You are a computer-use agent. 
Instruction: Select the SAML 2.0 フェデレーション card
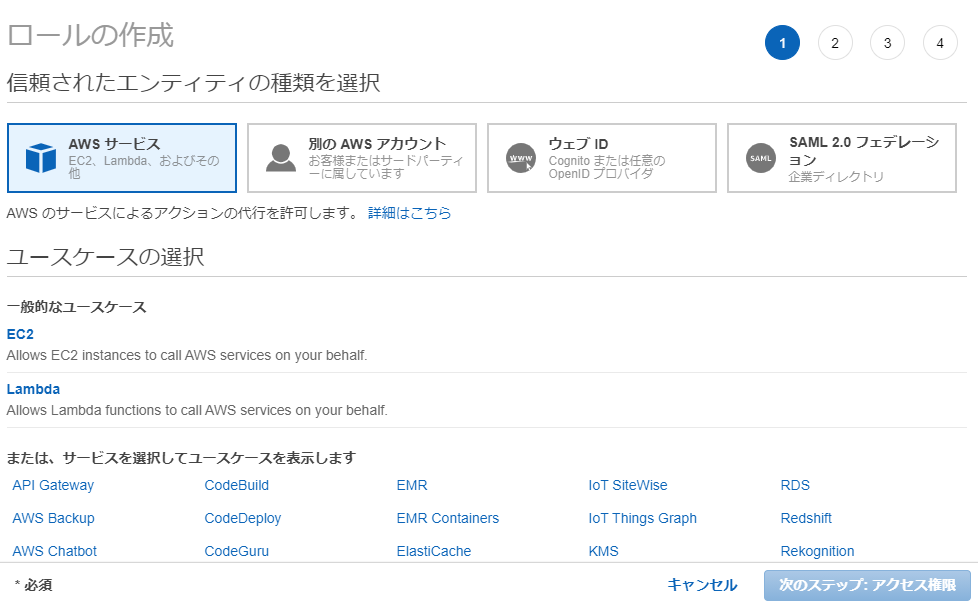point(842,158)
